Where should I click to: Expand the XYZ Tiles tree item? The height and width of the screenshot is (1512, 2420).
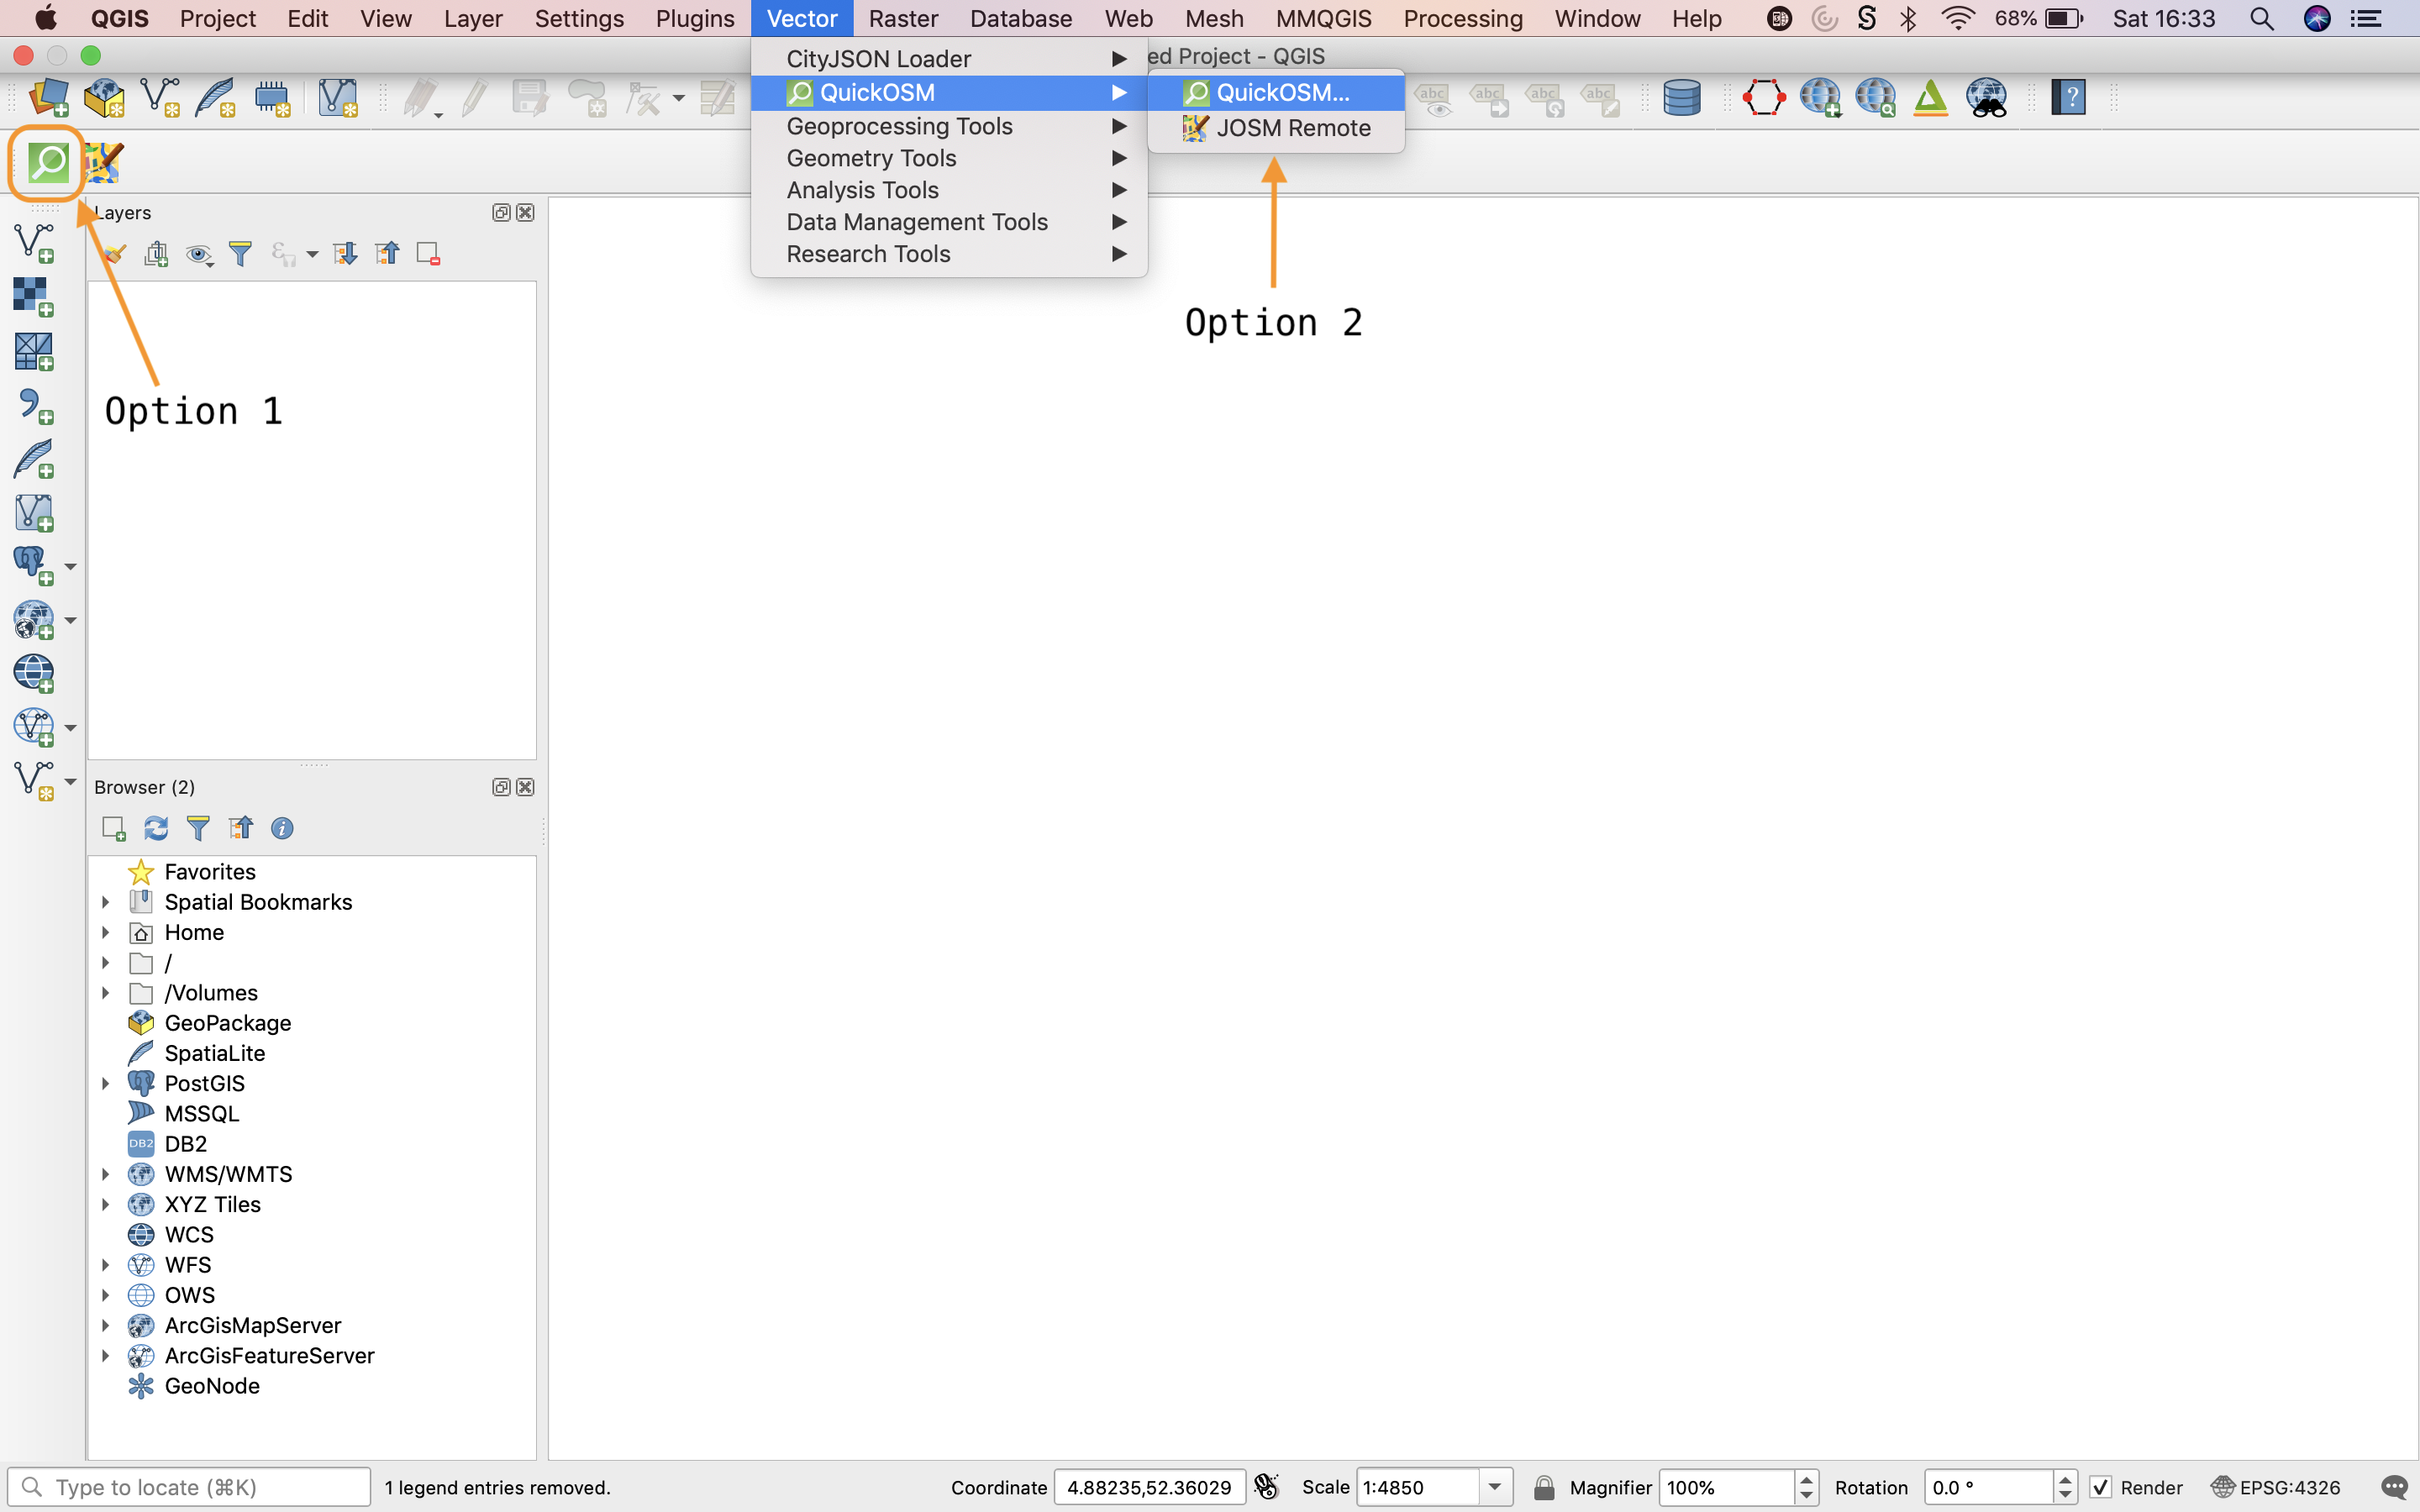pyautogui.click(x=104, y=1204)
